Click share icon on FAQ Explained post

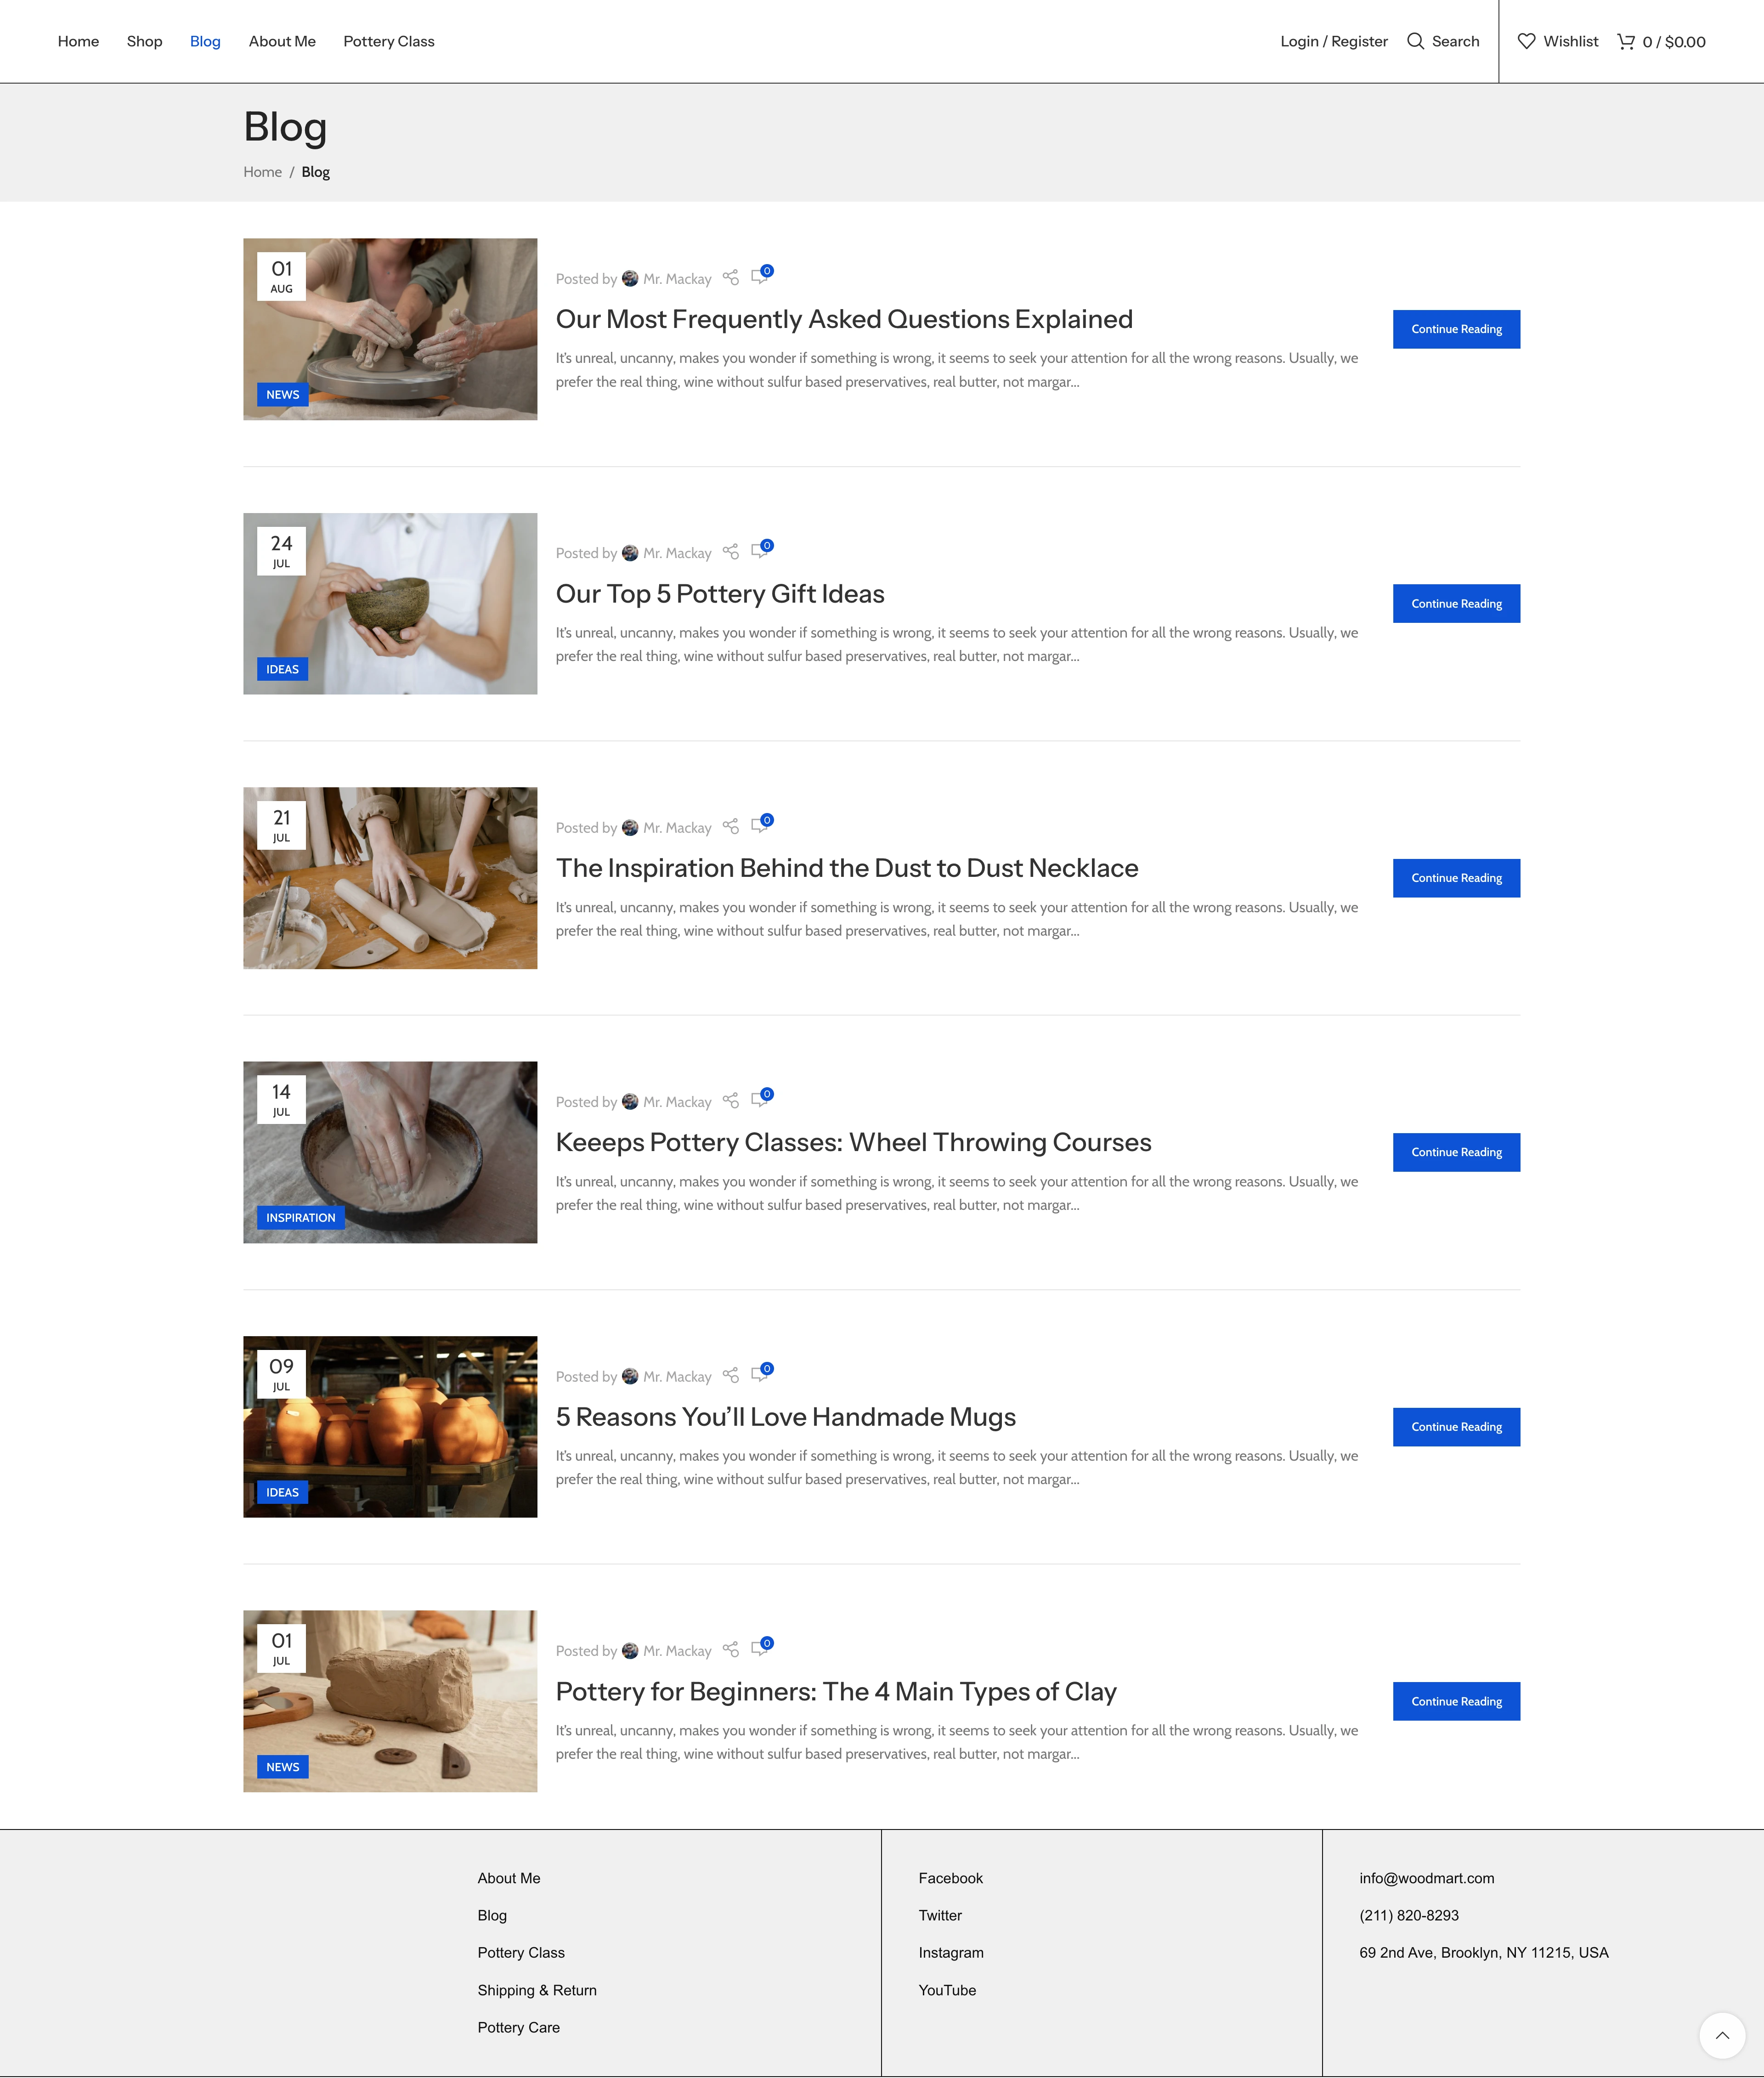click(x=731, y=277)
